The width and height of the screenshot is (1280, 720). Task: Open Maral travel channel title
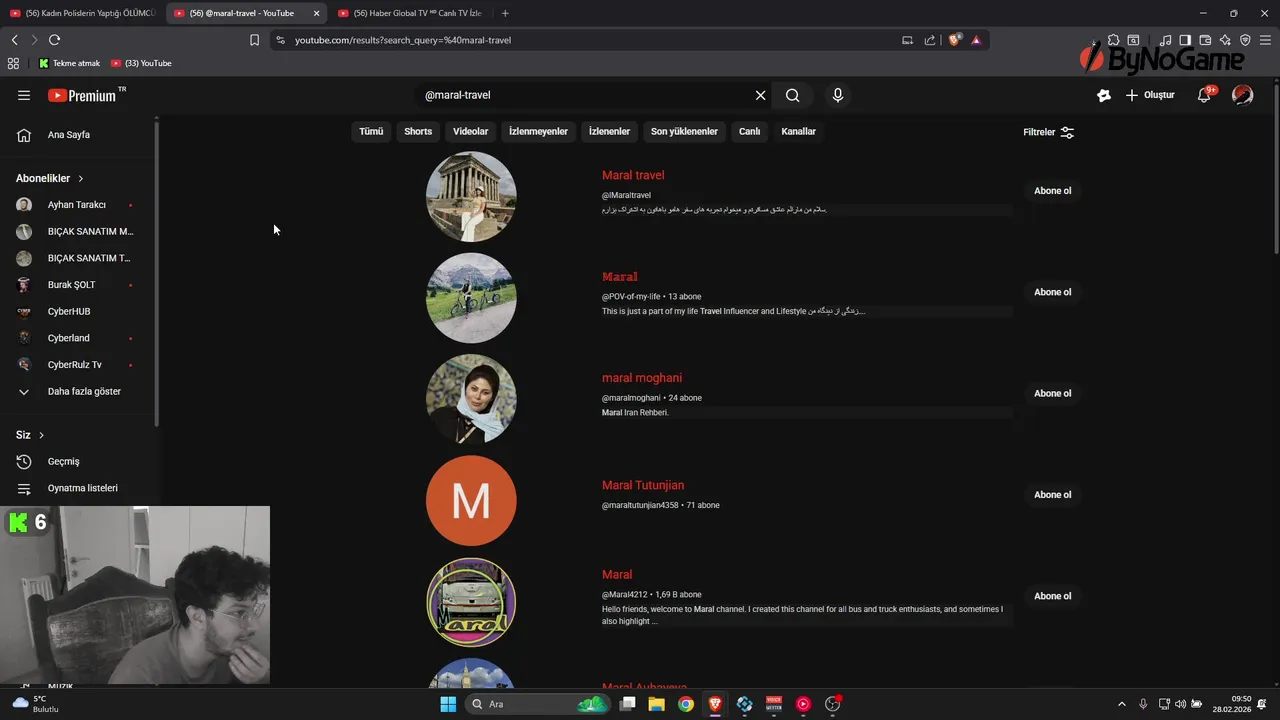click(x=633, y=175)
